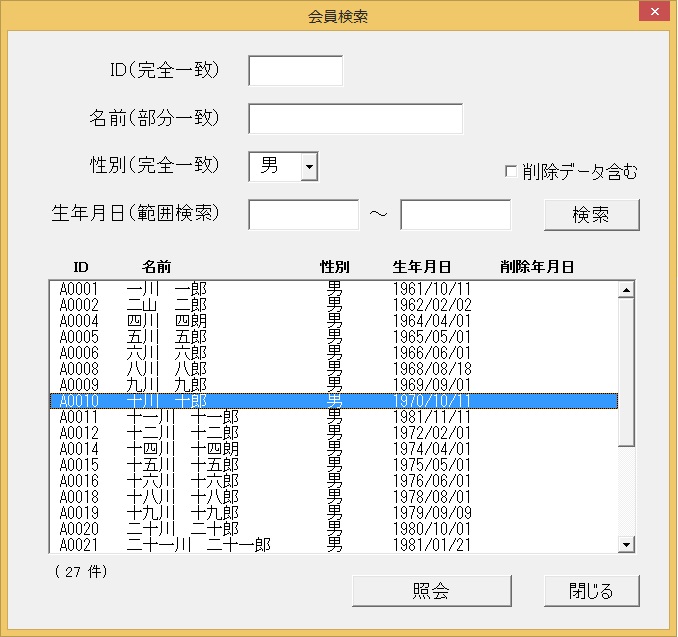
Task: Click the list scroll down arrow
Action: [x=626, y=544]
